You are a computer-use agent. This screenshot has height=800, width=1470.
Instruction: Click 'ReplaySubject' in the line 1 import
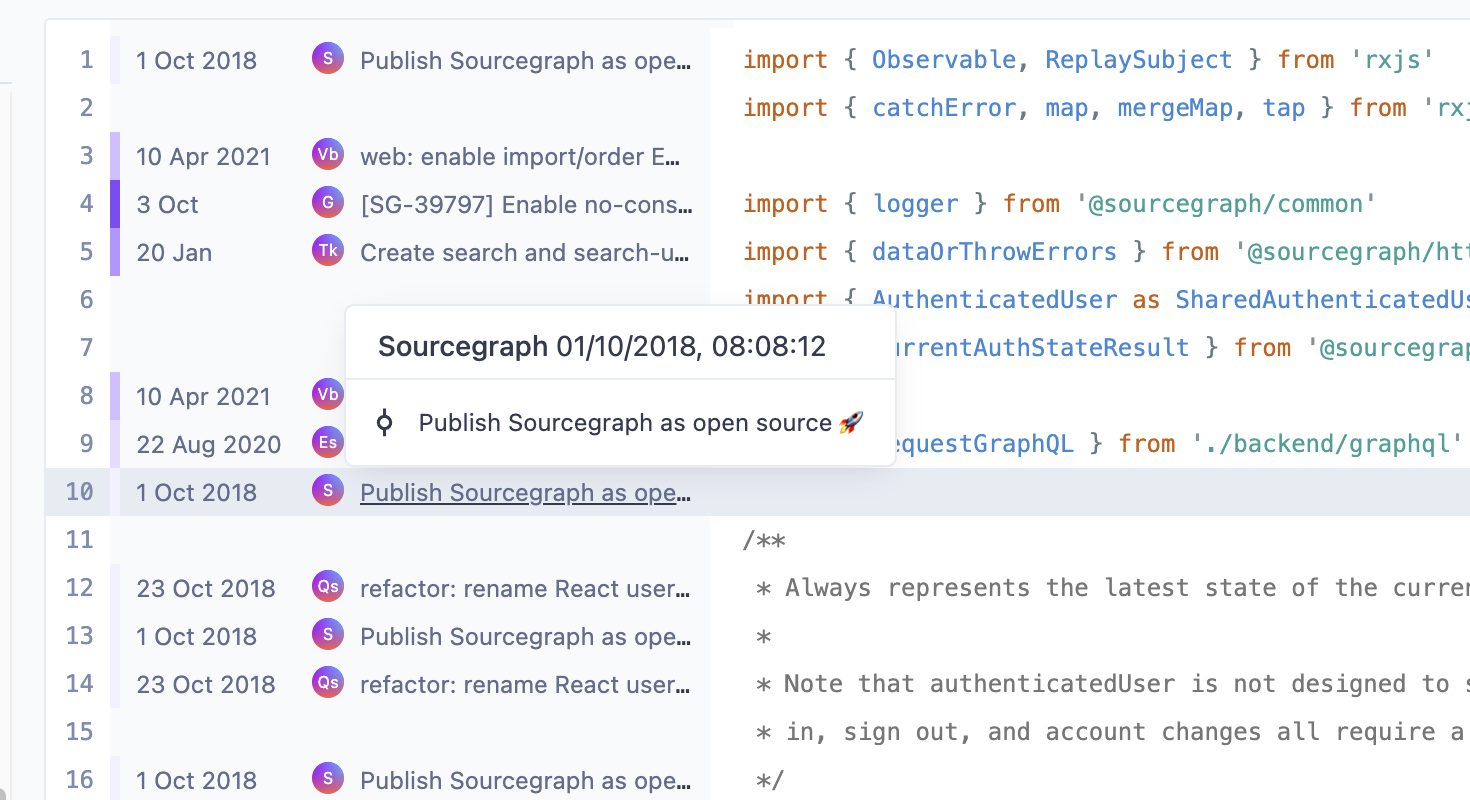click(x=1139, y=60)
